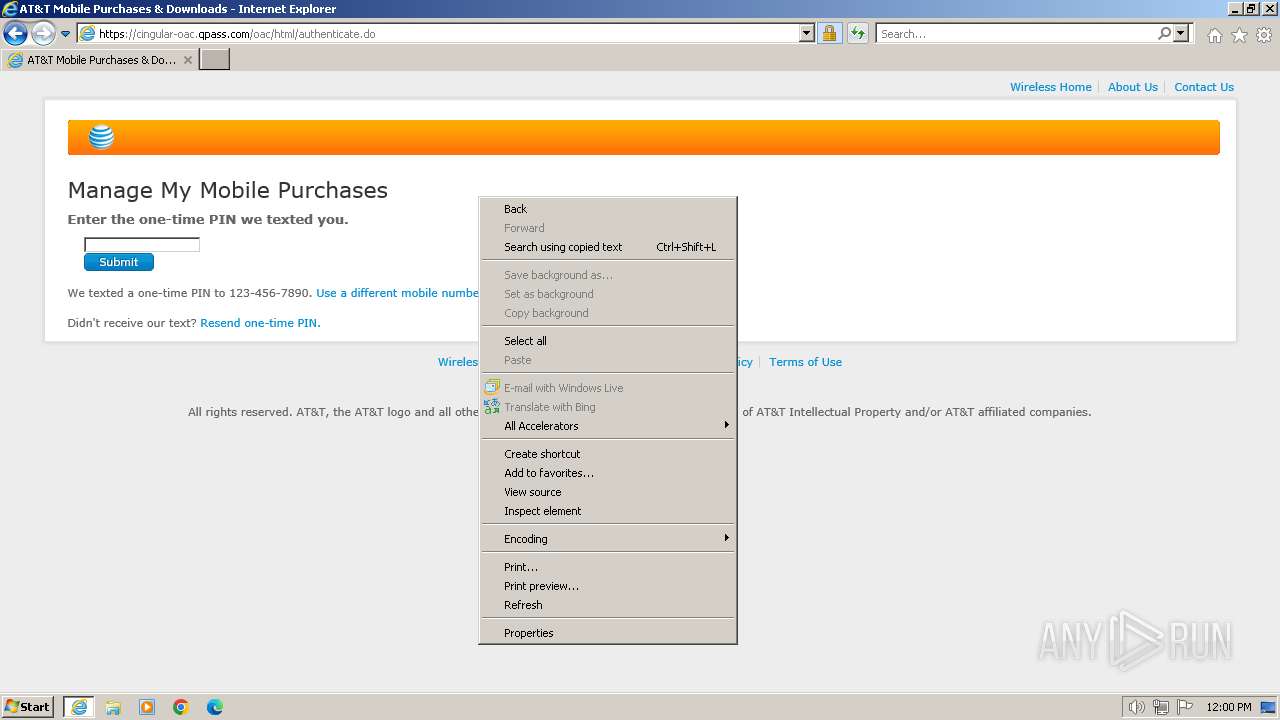
Task: Open the Windows Start menu
Action: coord(28,707)
